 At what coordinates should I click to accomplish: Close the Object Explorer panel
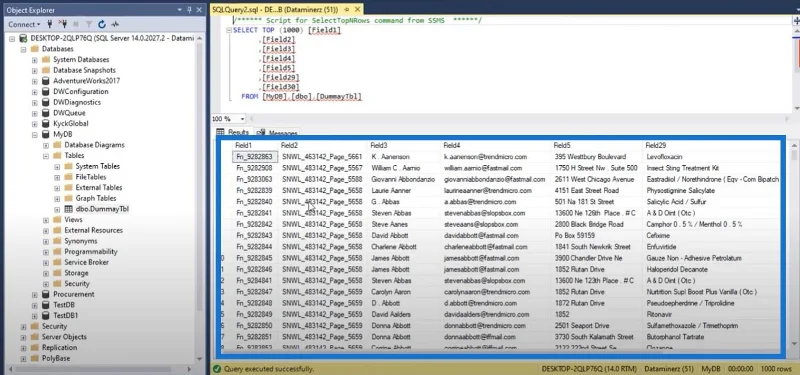[199, 10]
